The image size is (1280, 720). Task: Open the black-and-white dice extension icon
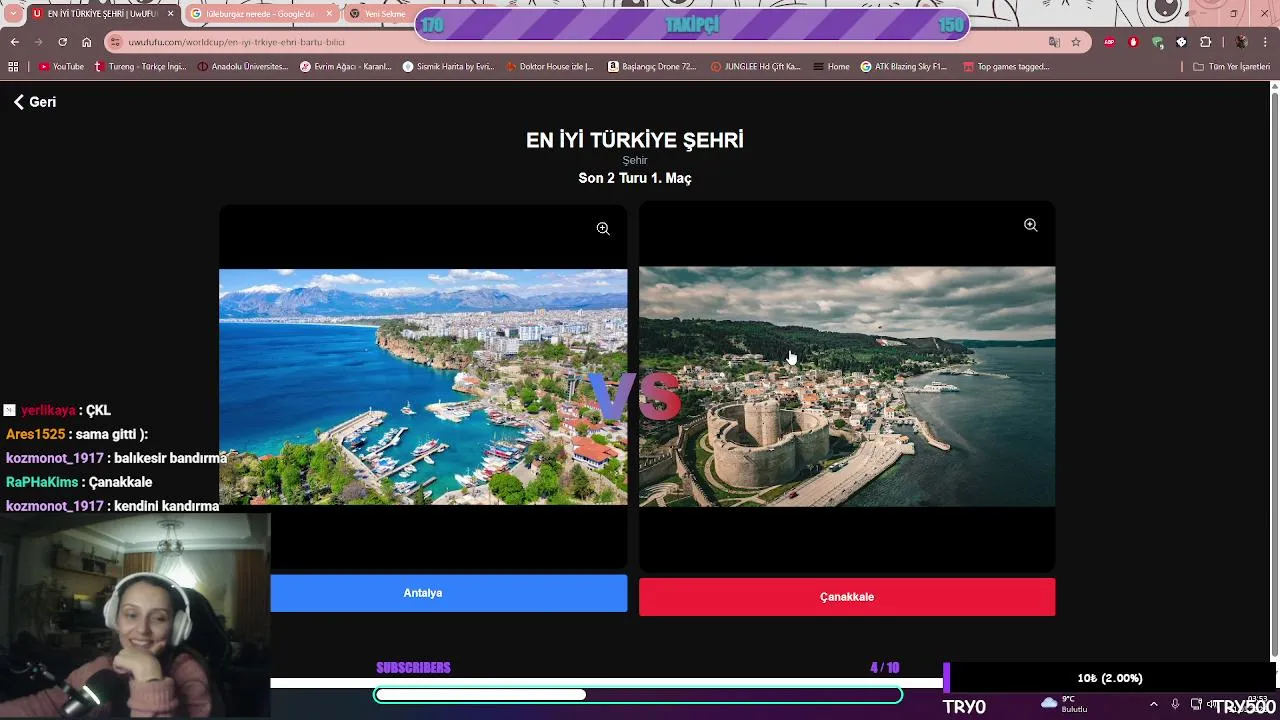click(1181, 42)
